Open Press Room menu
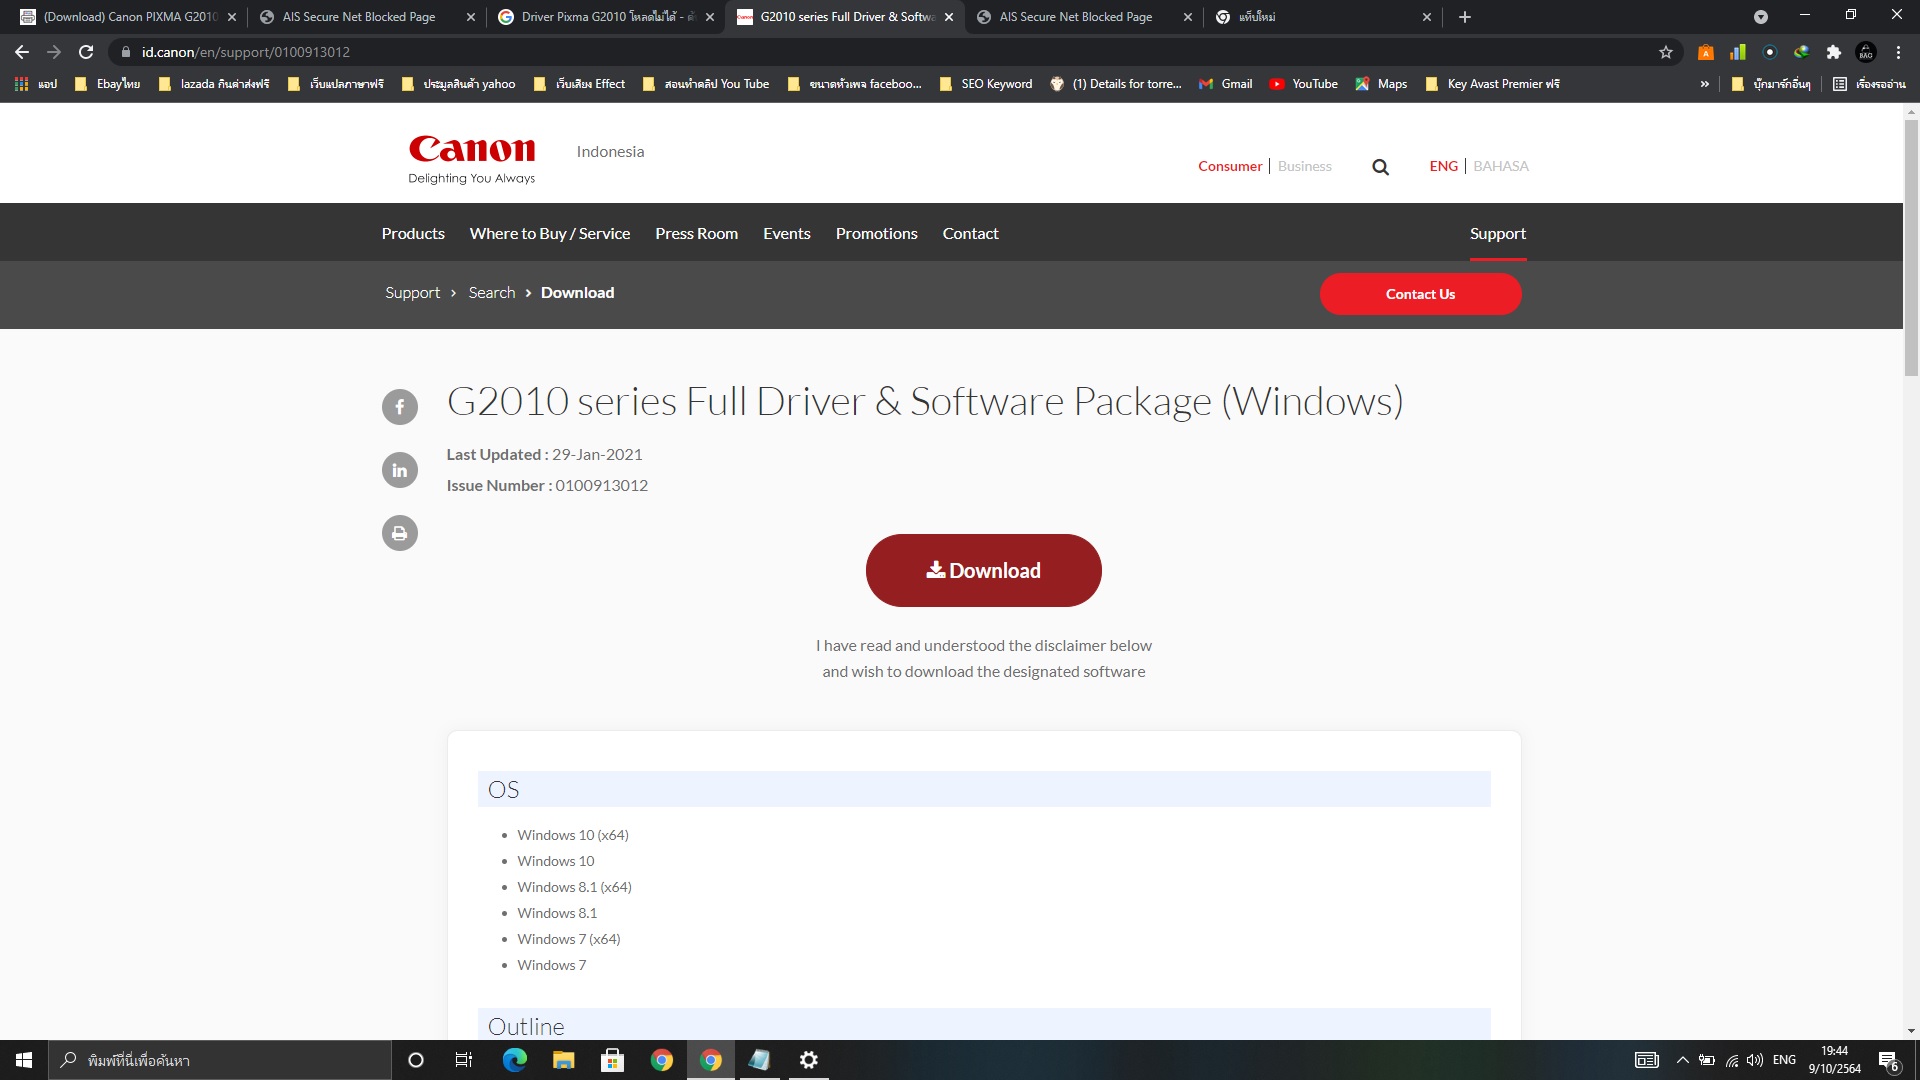1920x1080 pixels. (x=697, y=234)
